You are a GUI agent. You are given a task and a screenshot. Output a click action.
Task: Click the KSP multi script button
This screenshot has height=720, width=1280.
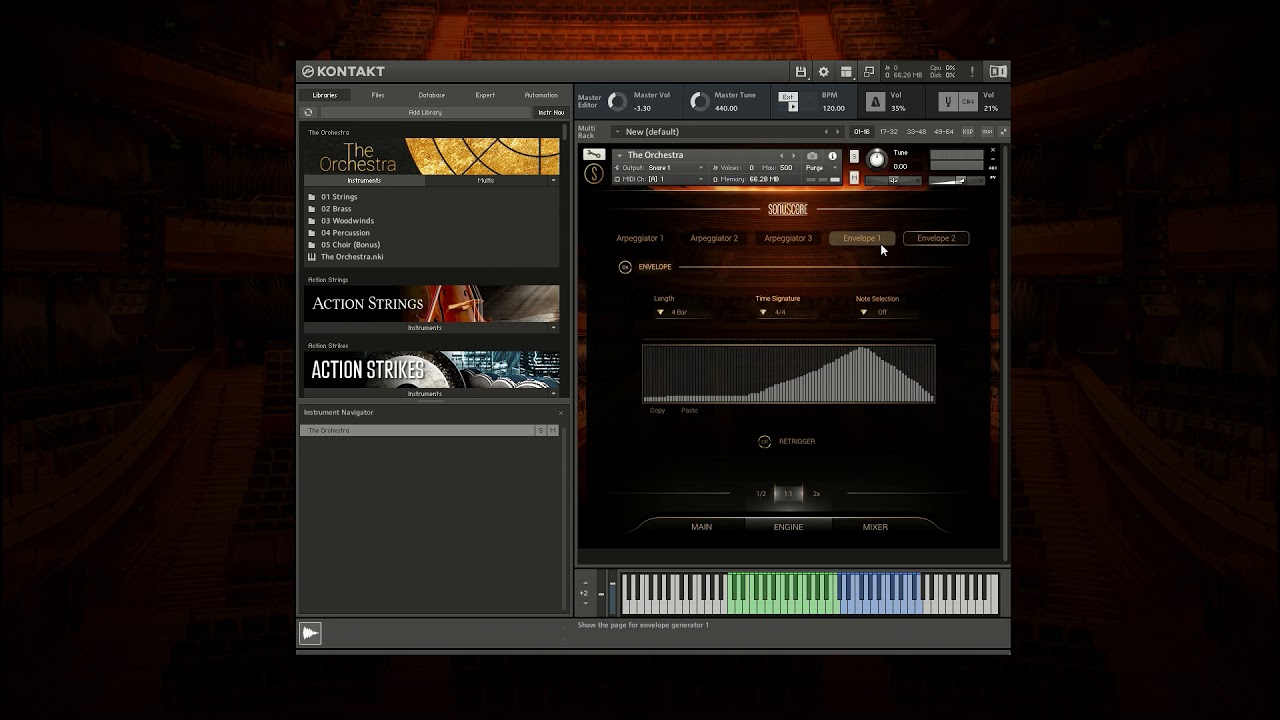click(x=968, y=132)
